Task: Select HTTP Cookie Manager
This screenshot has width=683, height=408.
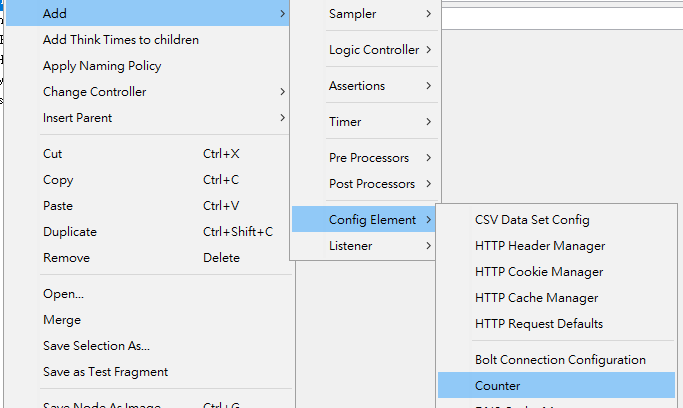Action: 539,272
